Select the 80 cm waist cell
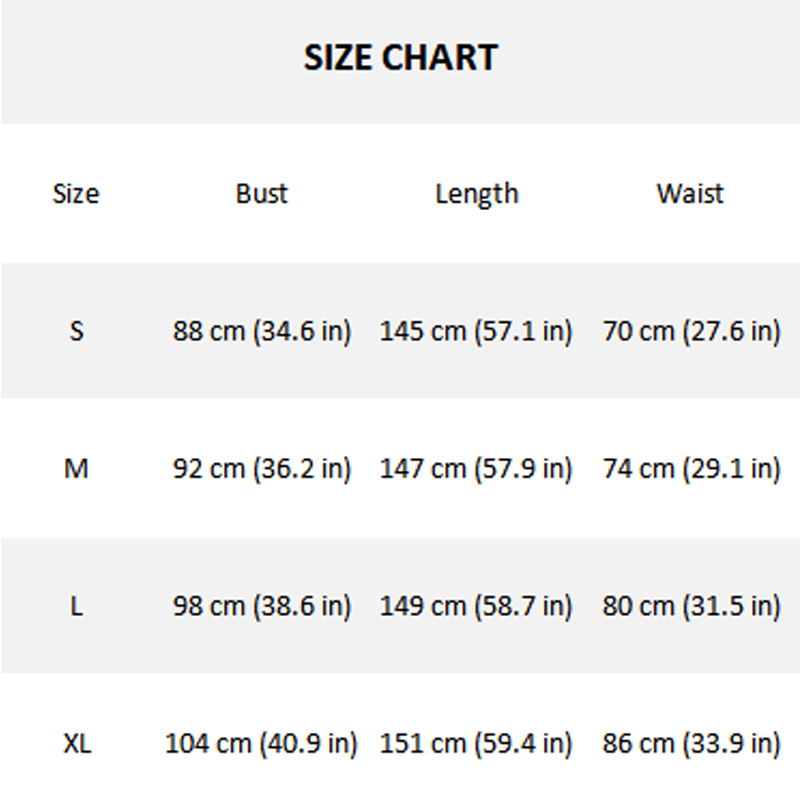The height and width of the screenshot is (800, 800). click(691, 606)
